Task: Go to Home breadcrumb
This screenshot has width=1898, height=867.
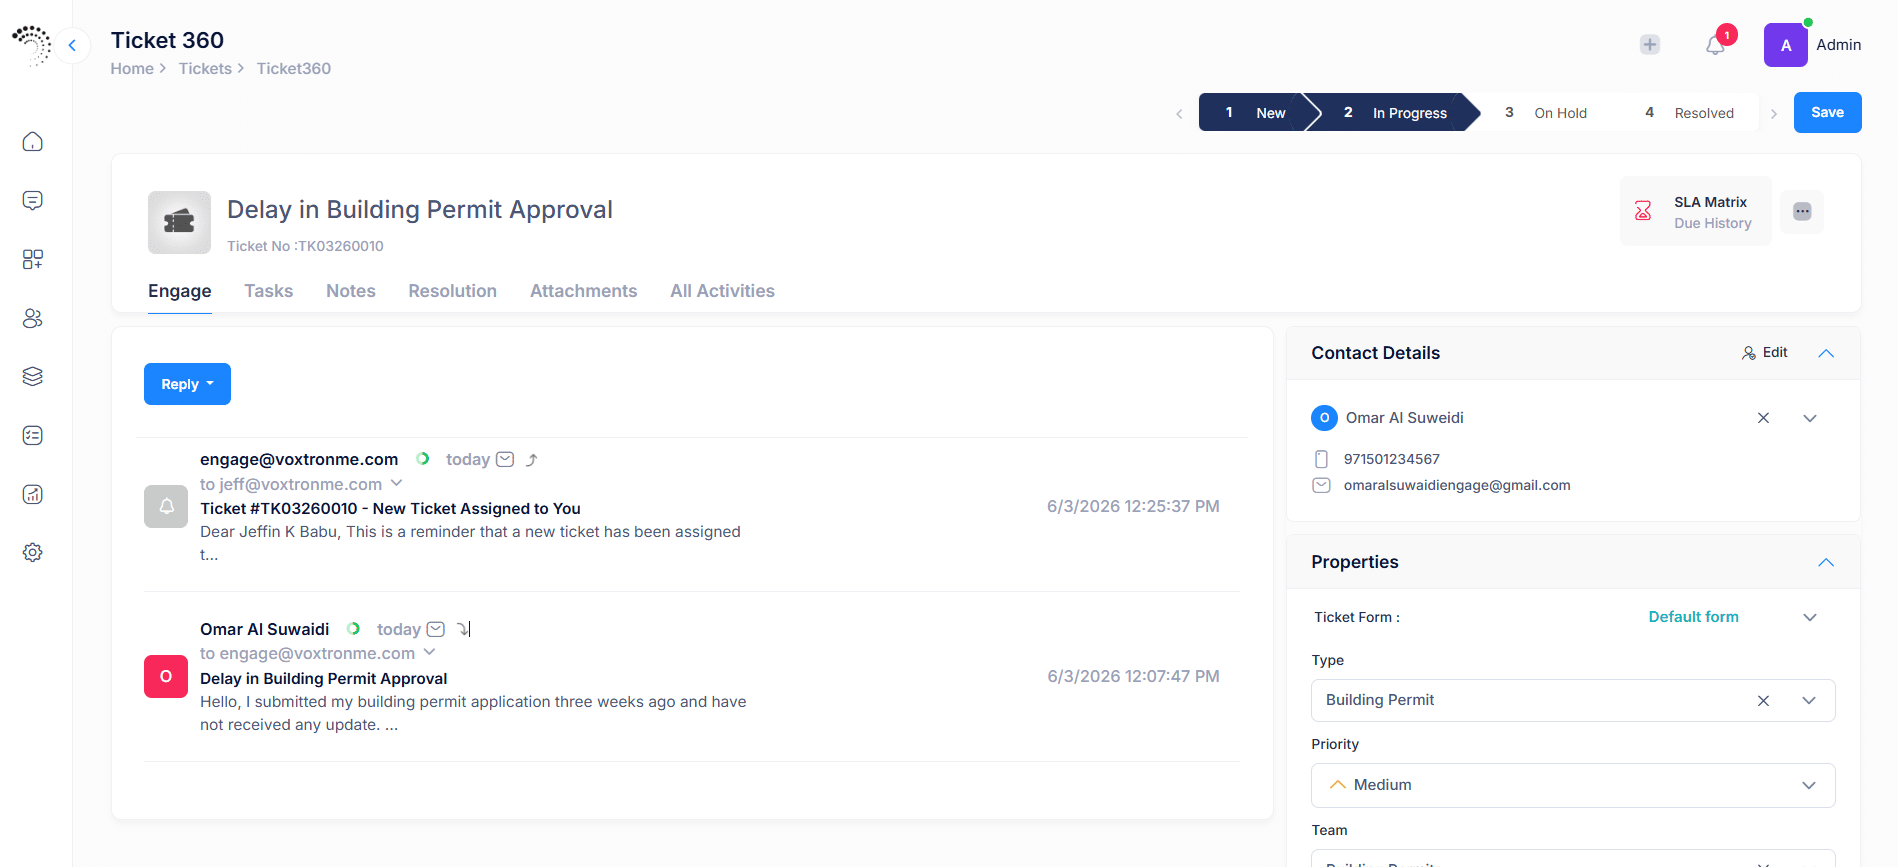Action: pyautogui.click(x=132, y=69)
